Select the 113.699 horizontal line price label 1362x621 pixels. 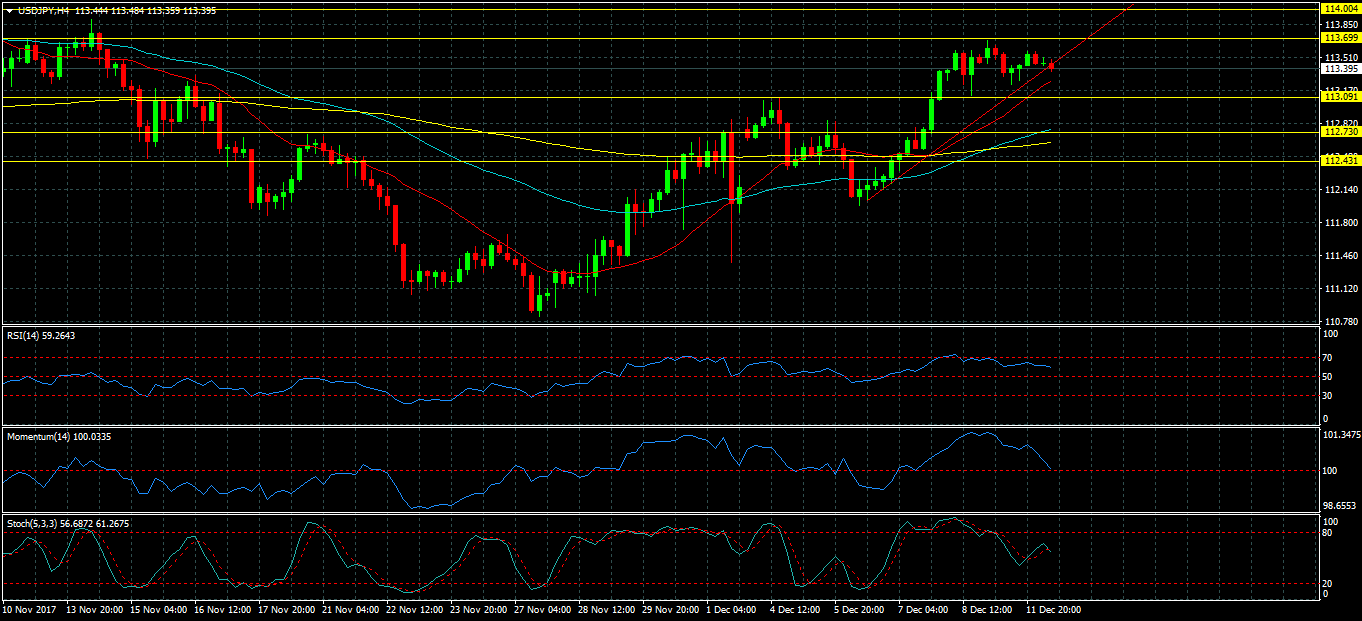tap(1340, 38)
